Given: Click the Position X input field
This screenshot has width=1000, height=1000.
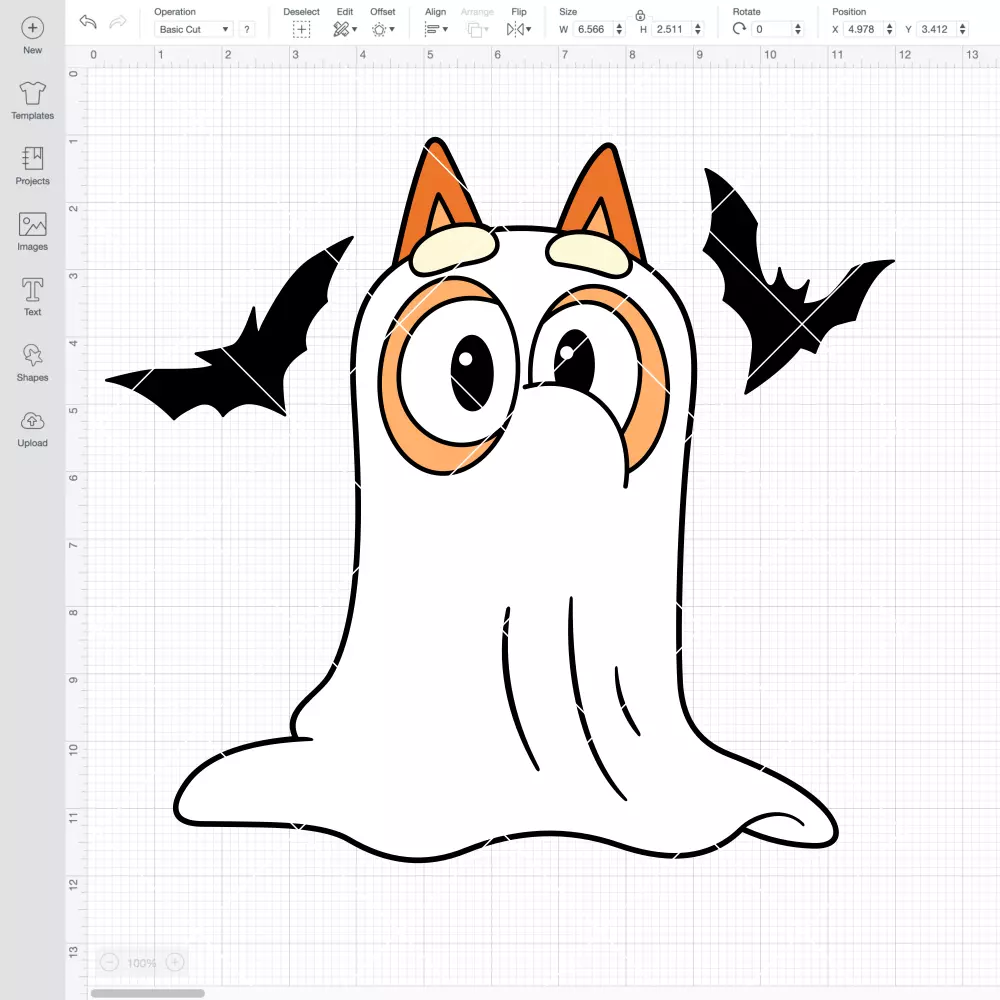Looking at the screenshot, I should (x=863, y=29).
